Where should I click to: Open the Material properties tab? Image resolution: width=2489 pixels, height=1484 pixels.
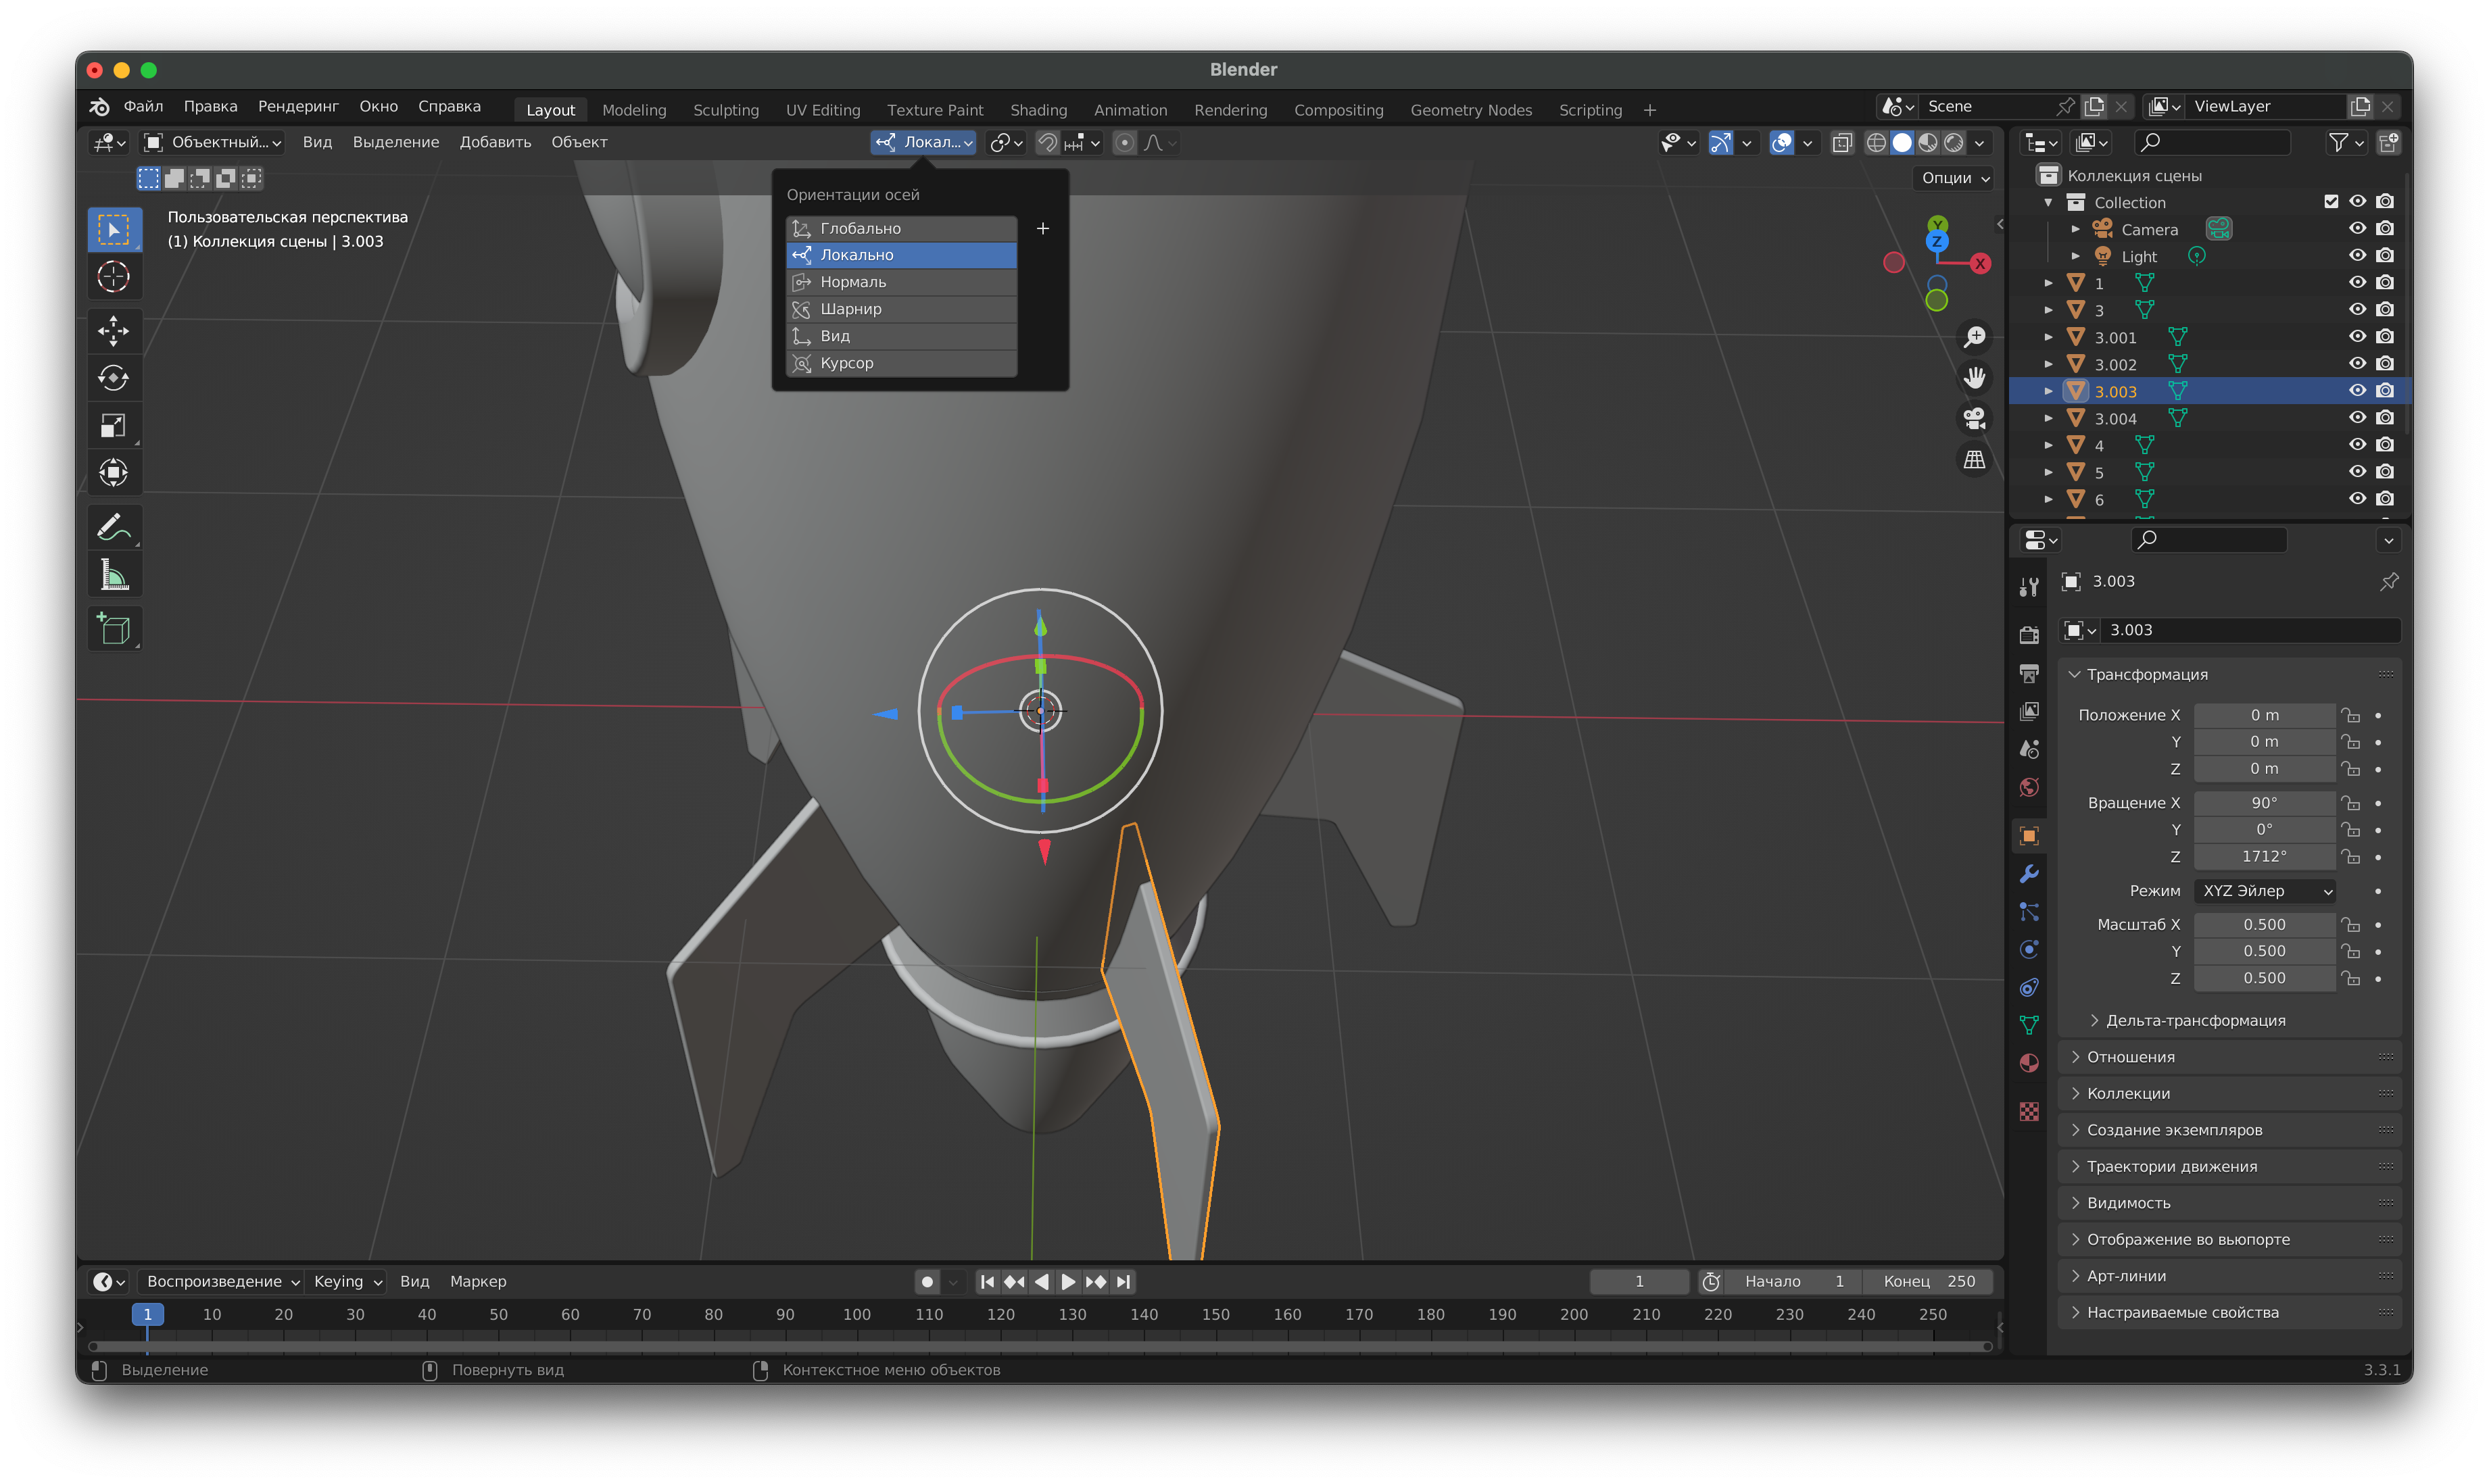click(2028, 1063)
